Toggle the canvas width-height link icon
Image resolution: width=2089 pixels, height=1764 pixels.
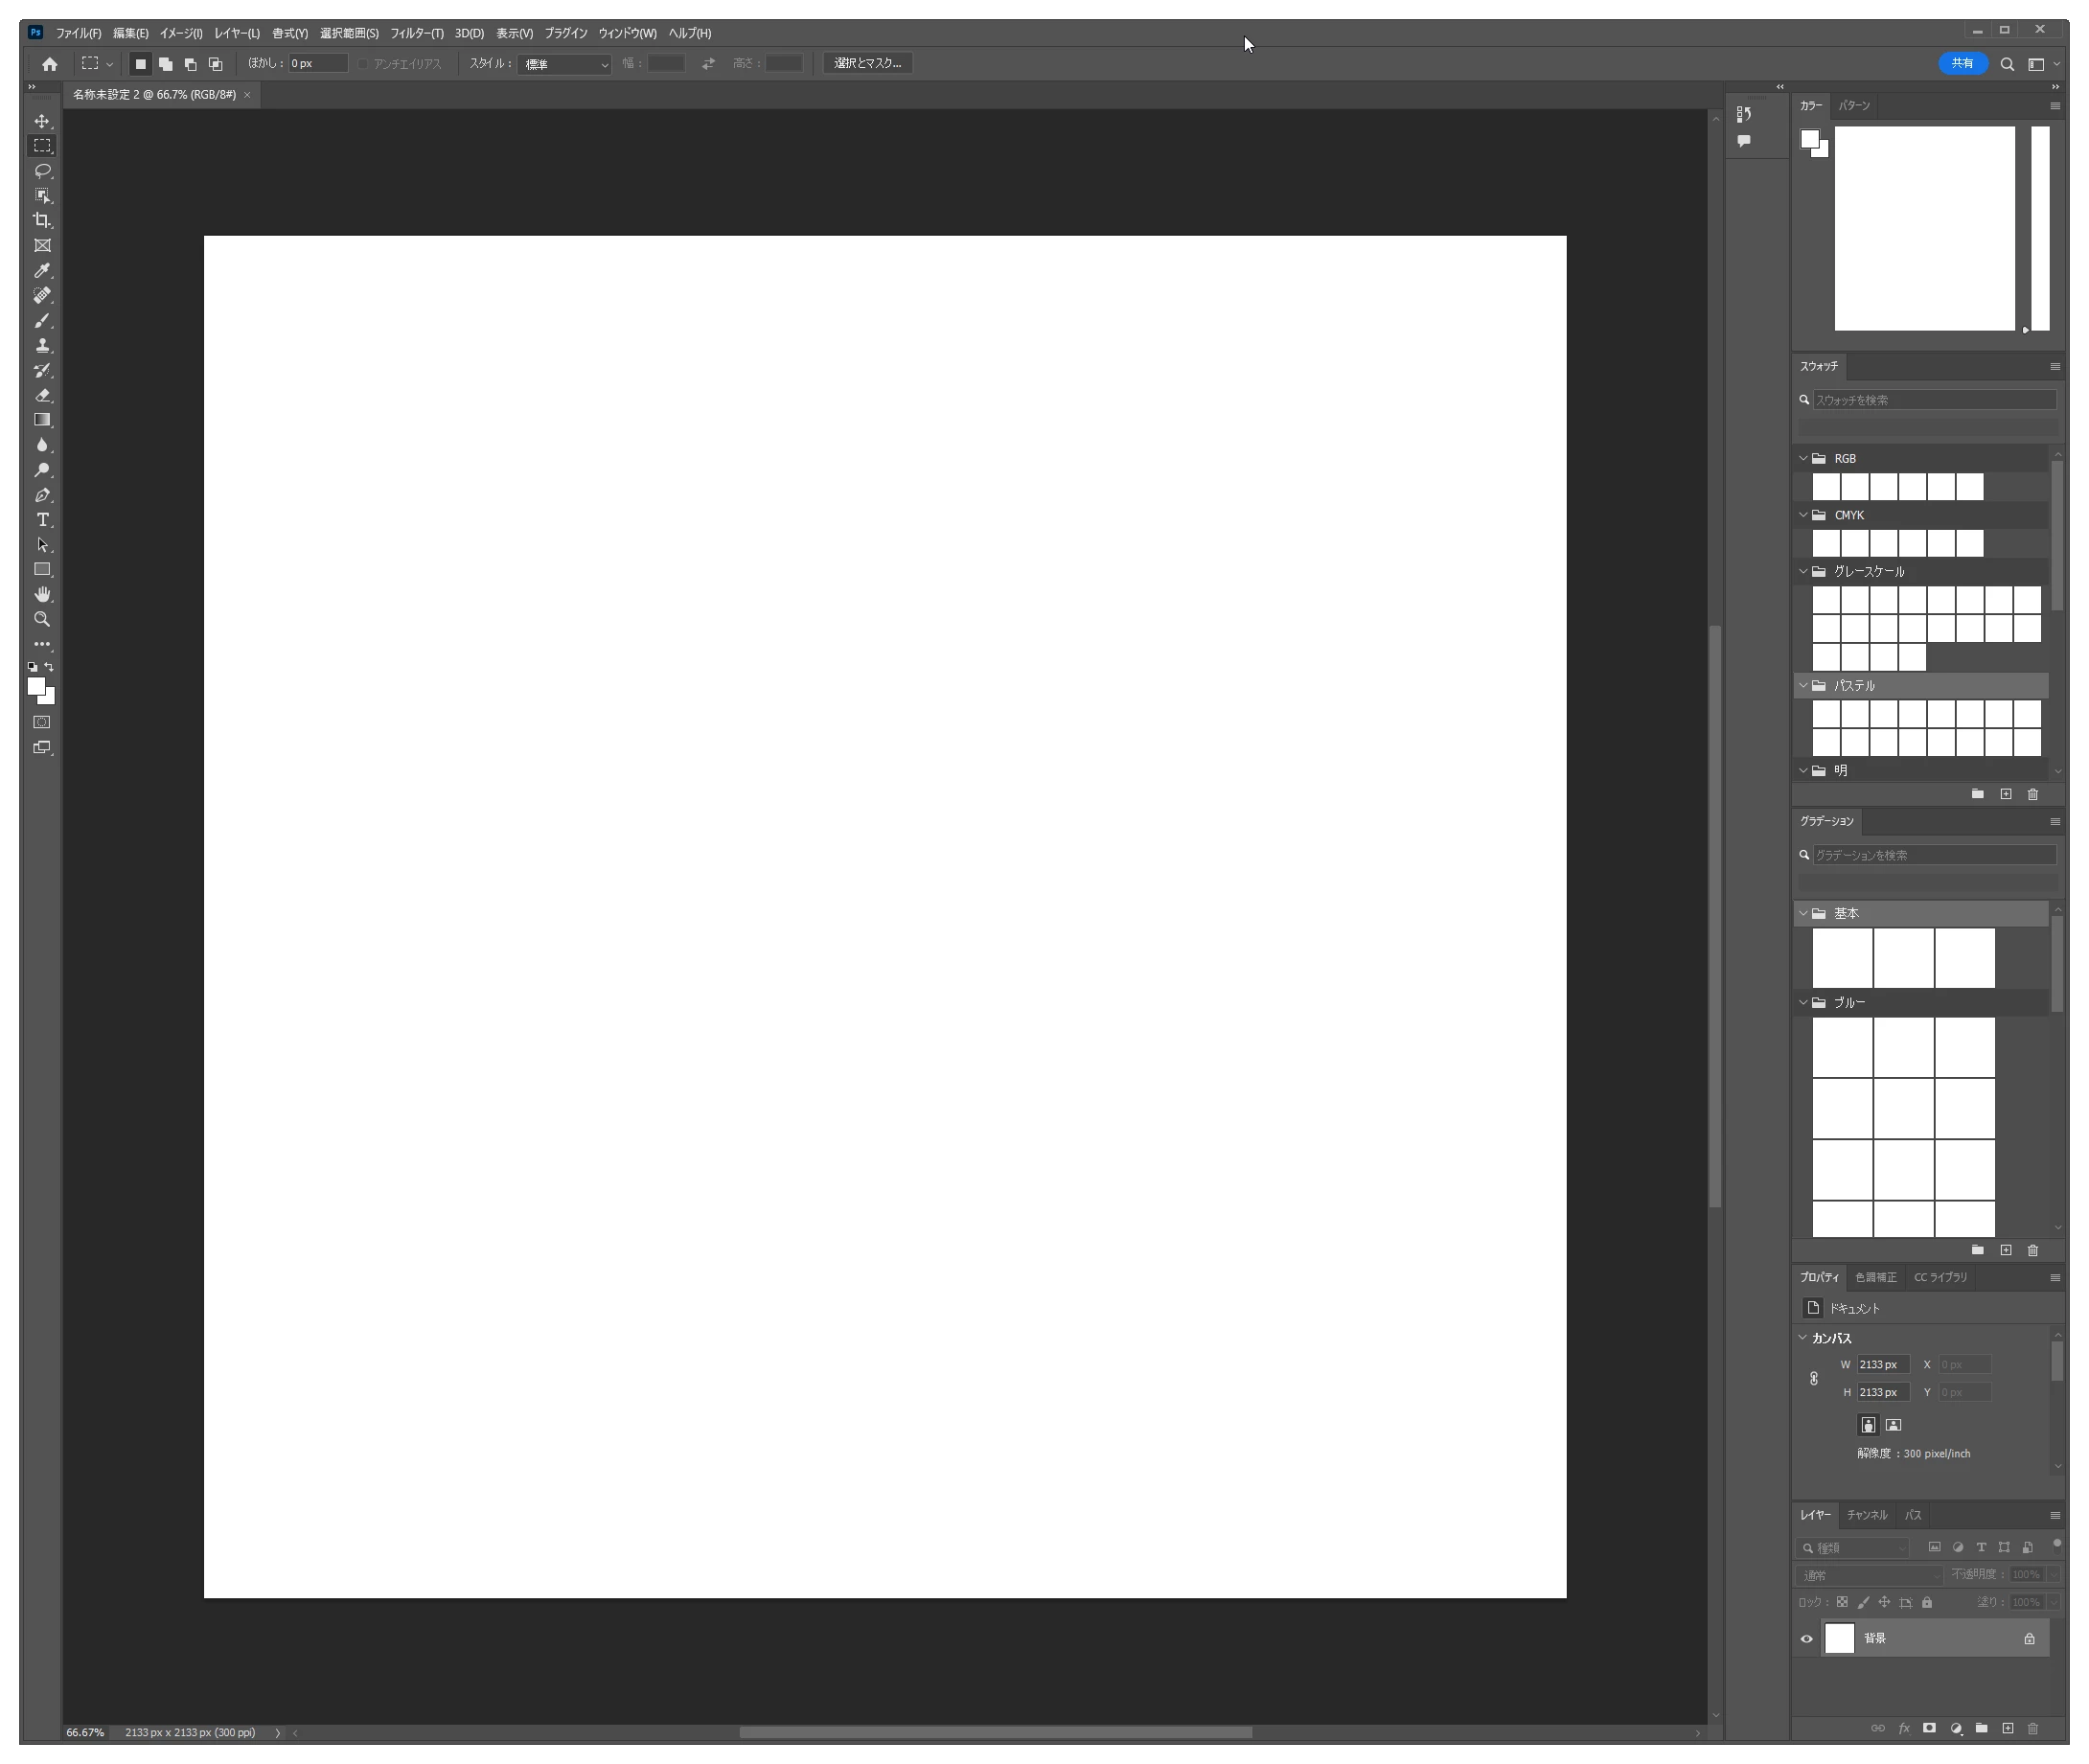(x=1813, y=1378)
